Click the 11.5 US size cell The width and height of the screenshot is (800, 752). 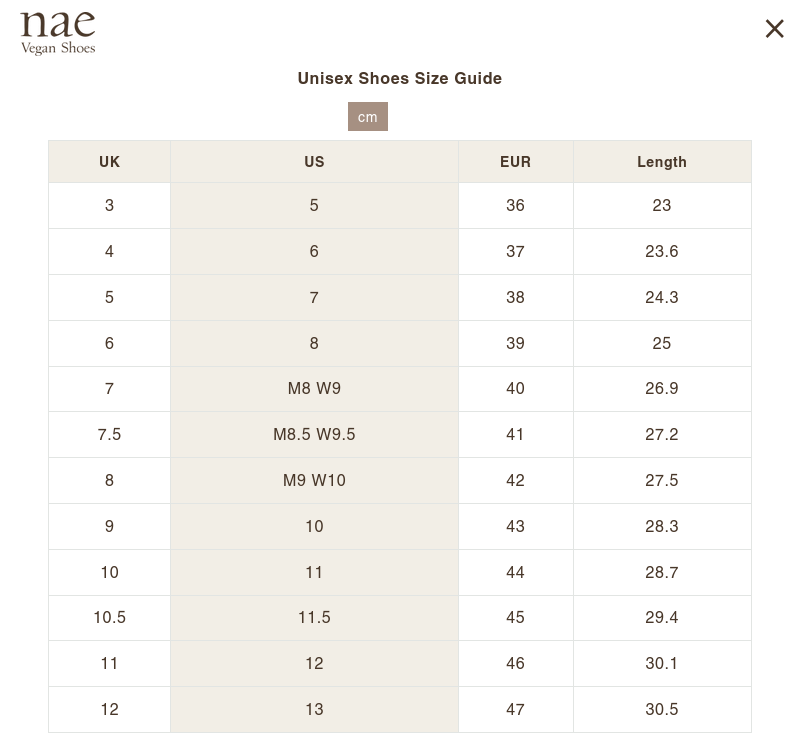pos(314,617)
